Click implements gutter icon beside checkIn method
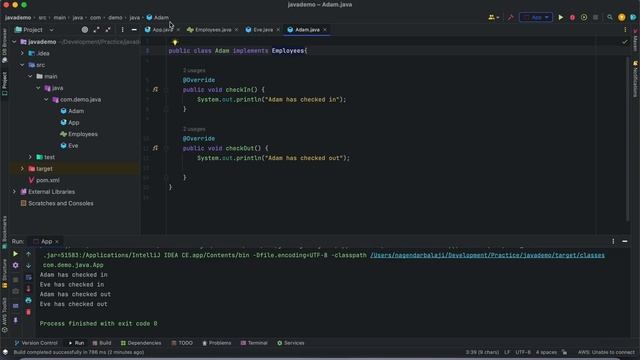The height and width of the screenshot is (360, 640). pyautogui.click(x=155, y=89)
